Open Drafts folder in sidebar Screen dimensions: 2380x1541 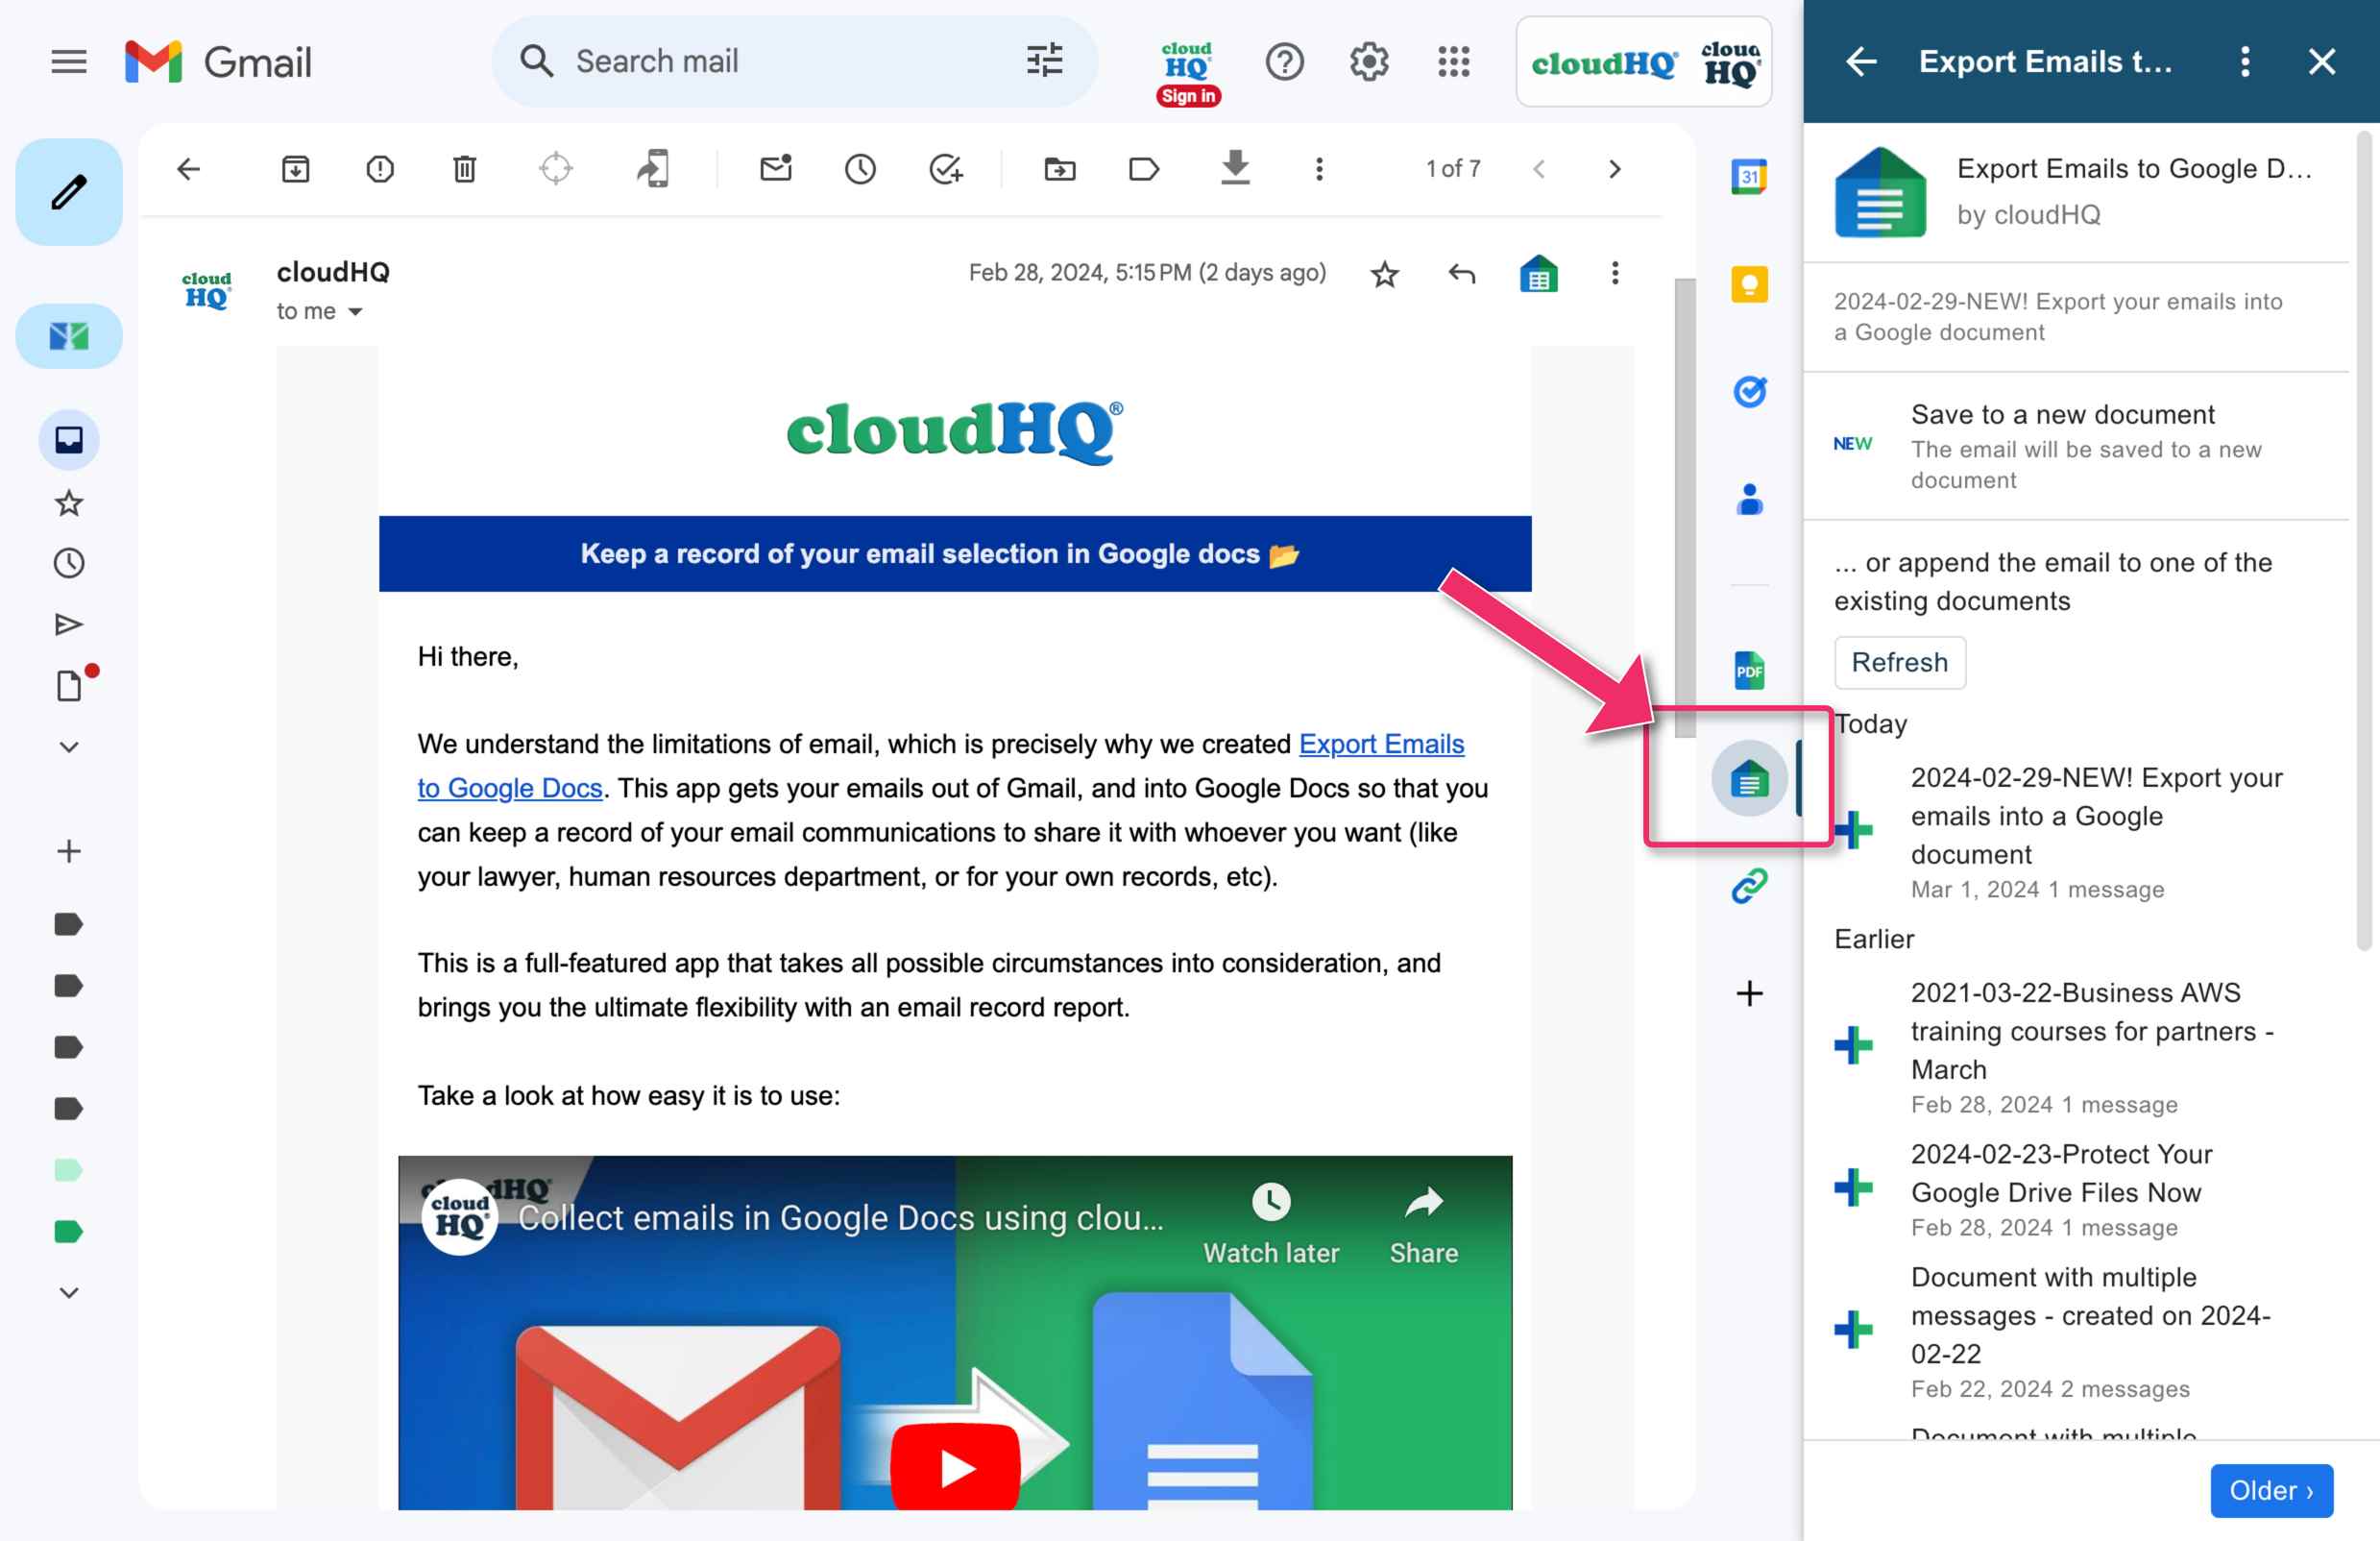coord(69,686)
